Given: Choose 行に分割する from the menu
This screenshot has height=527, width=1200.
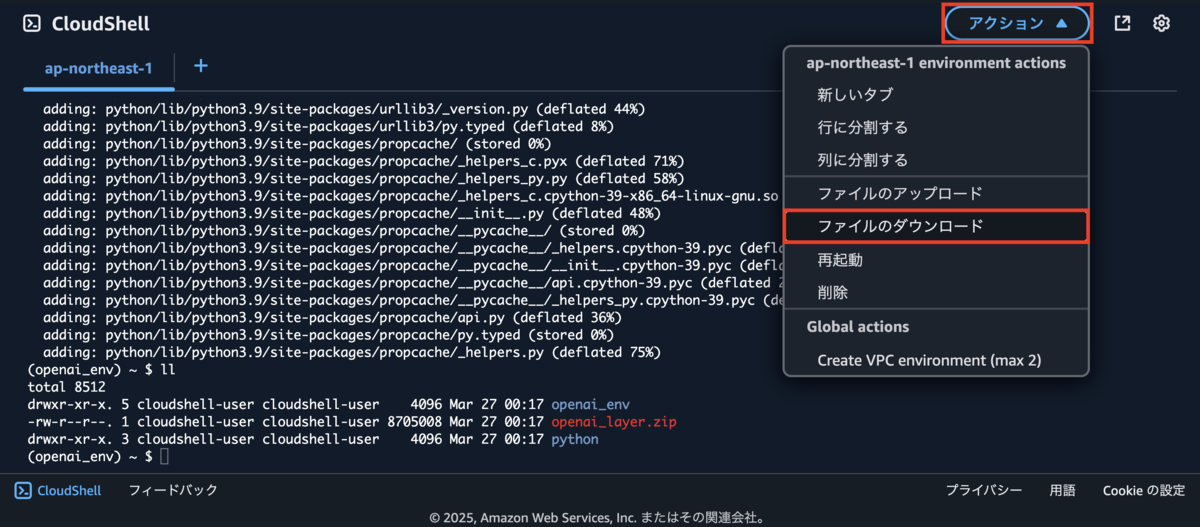Looking at the screenshot, I should pyautogui.click(x=936, y=127).
